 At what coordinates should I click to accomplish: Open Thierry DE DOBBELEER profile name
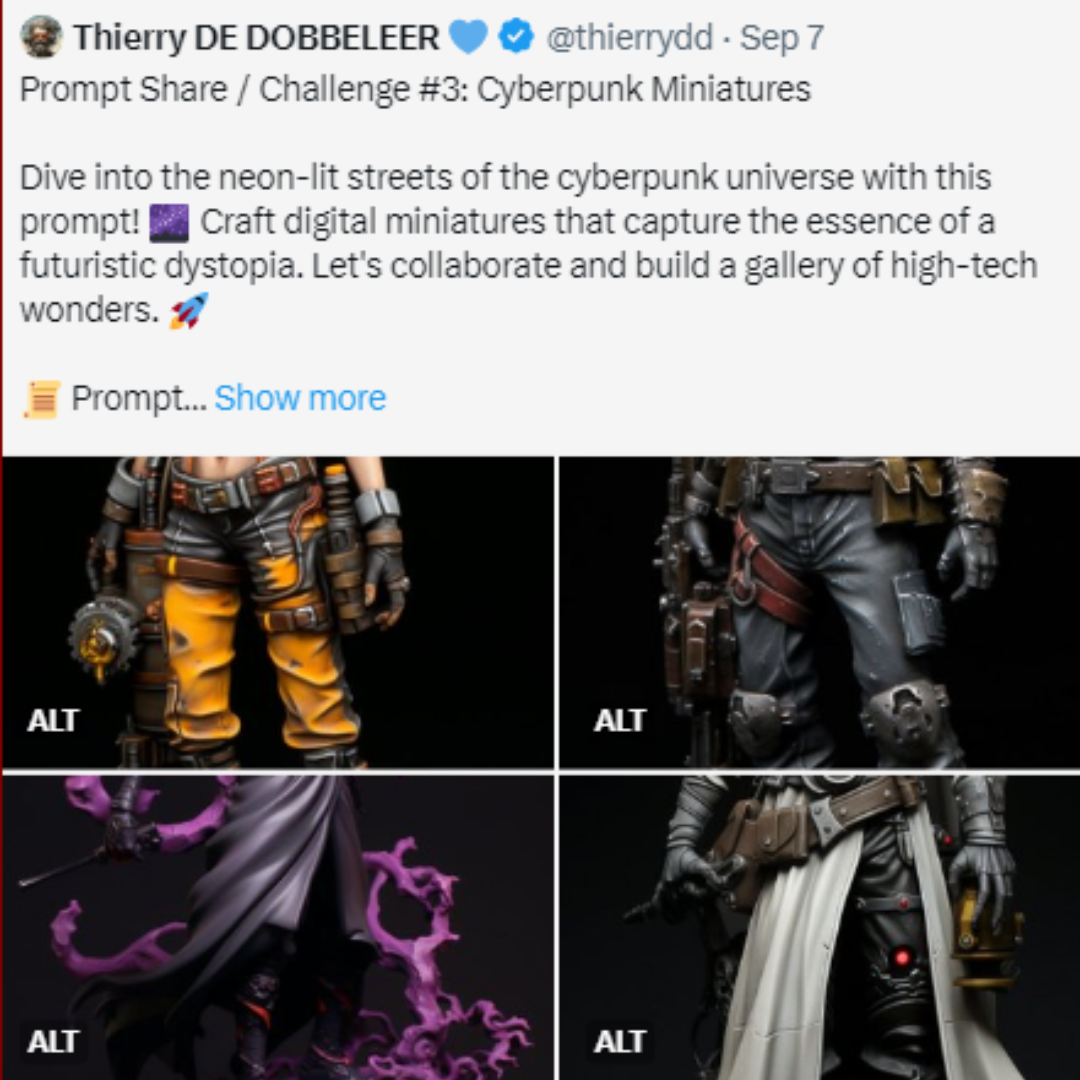[256, 37]
